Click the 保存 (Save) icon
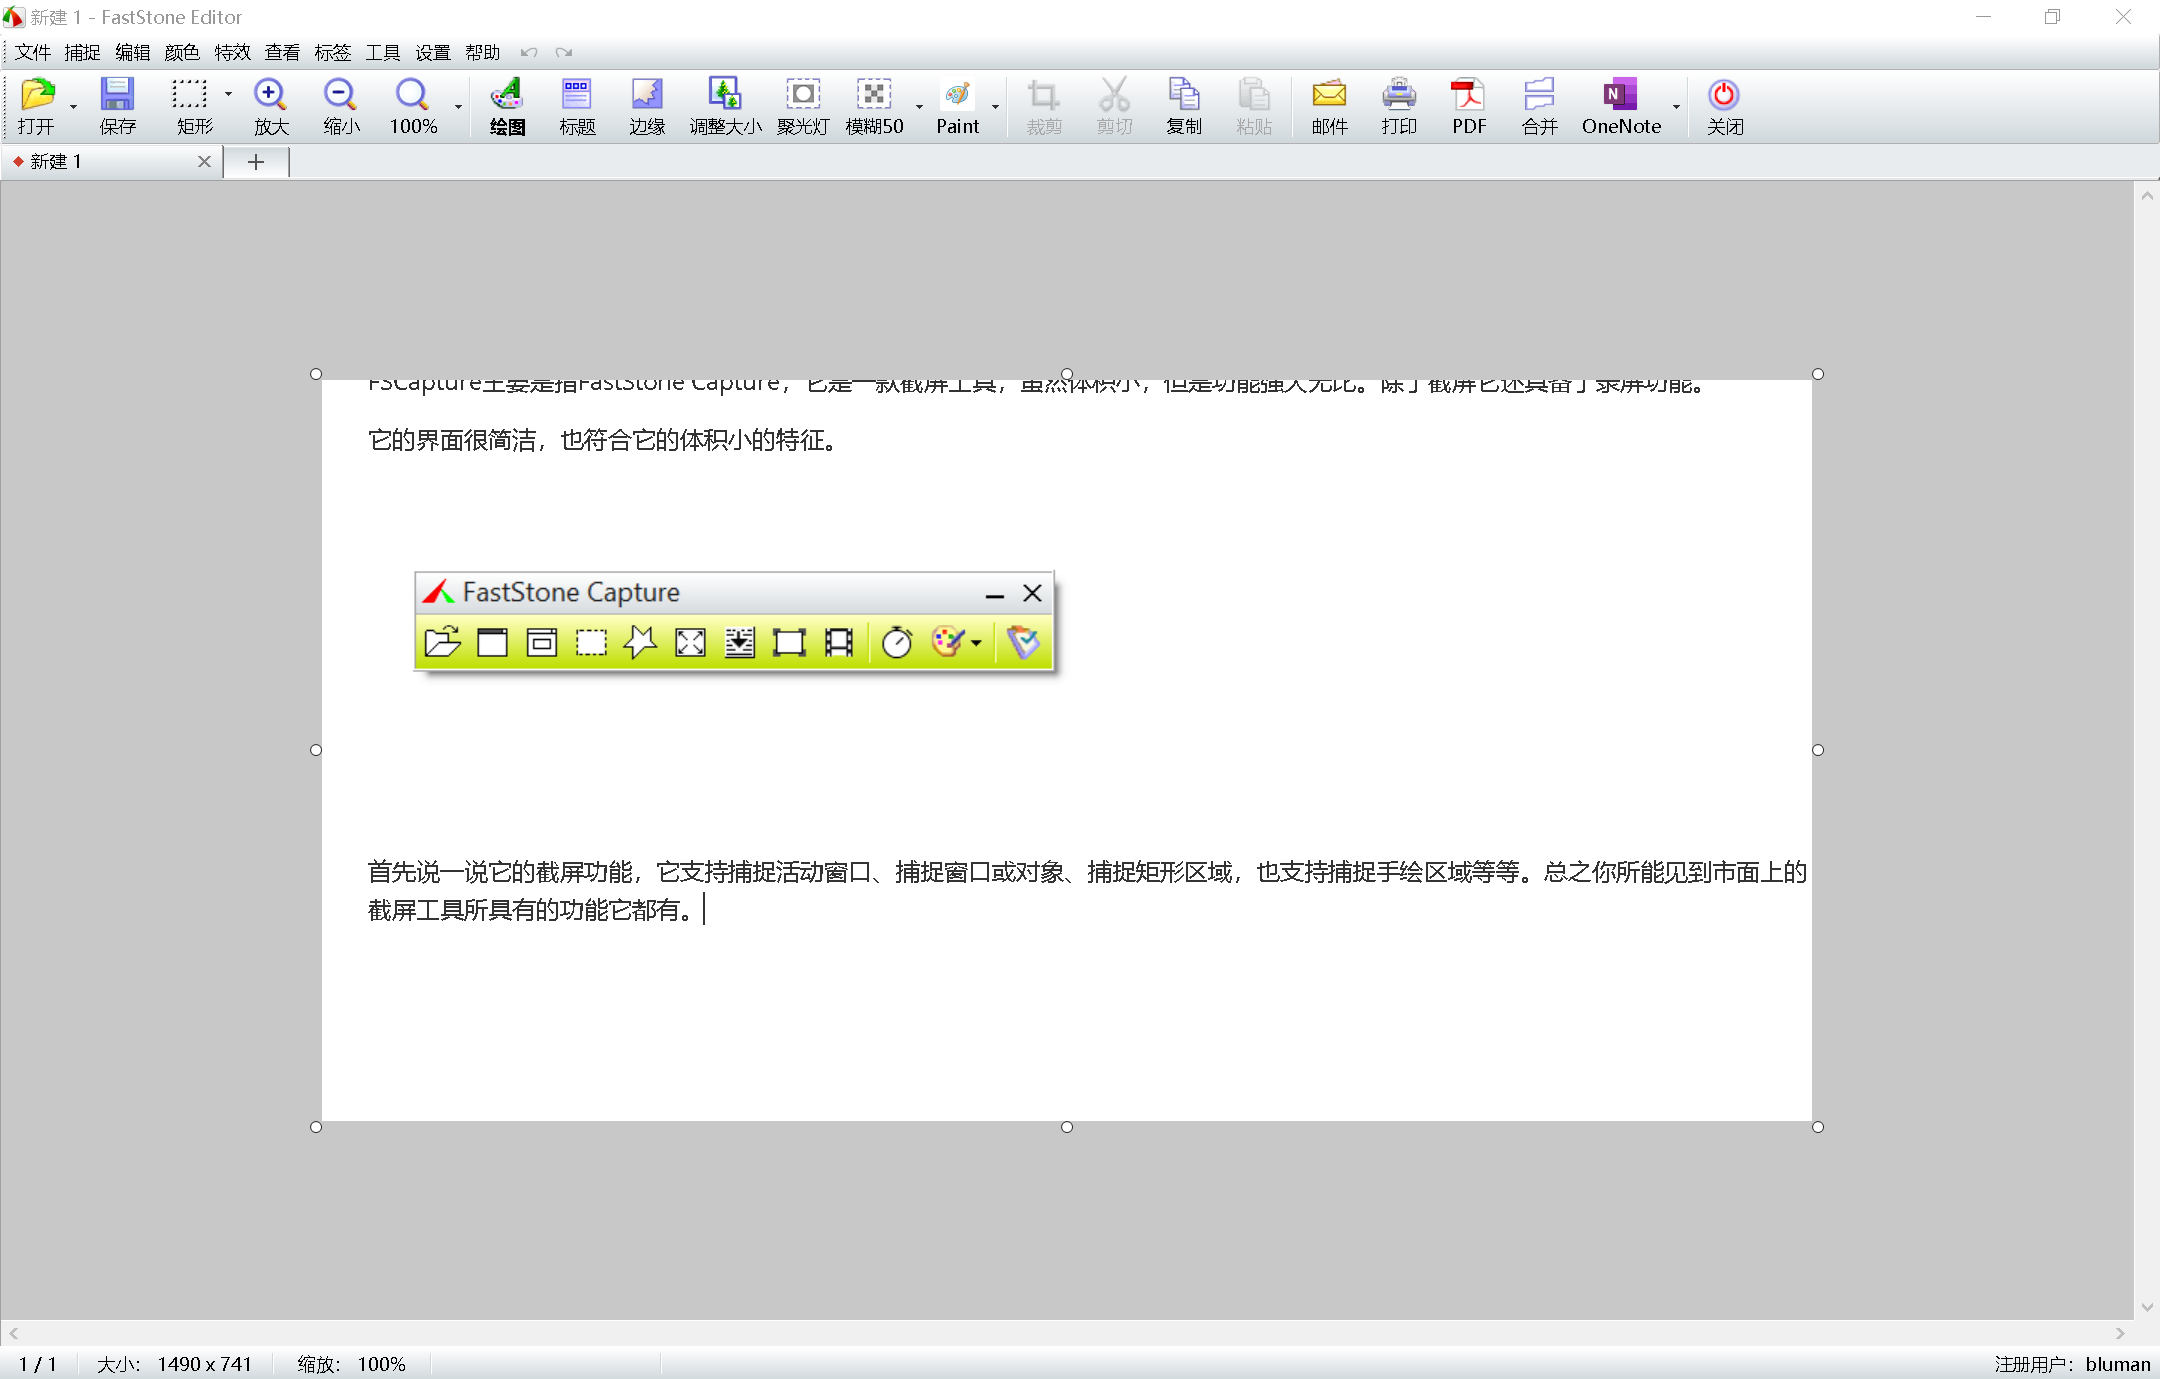The width and height of the screenshot is (2160, 1379). point(117,103)
